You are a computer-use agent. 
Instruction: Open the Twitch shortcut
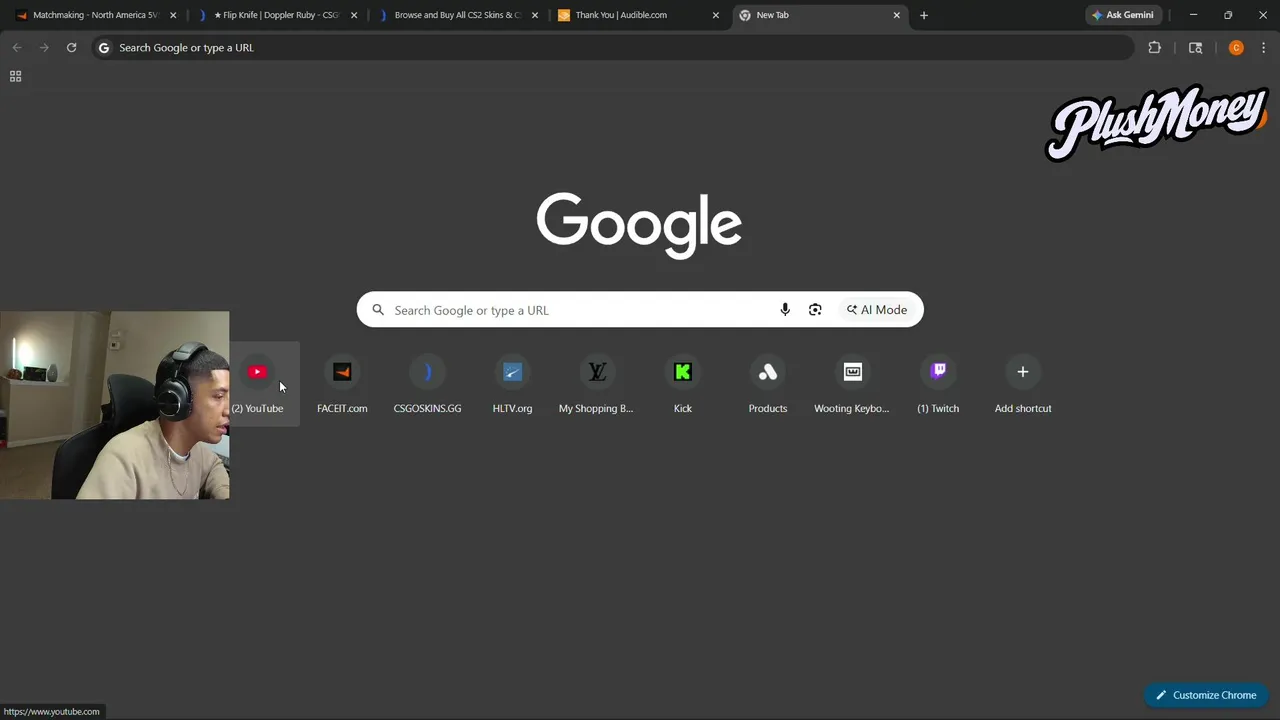coord(938,384)
